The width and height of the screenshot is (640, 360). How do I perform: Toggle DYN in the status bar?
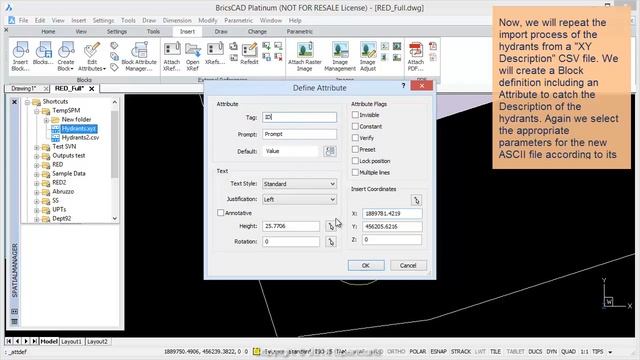[551, 351]
